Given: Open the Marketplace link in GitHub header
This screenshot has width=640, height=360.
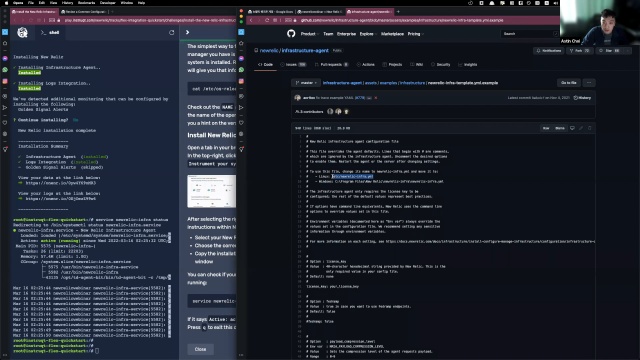Looking at the screenshot, I should click(x=392, y=34).
